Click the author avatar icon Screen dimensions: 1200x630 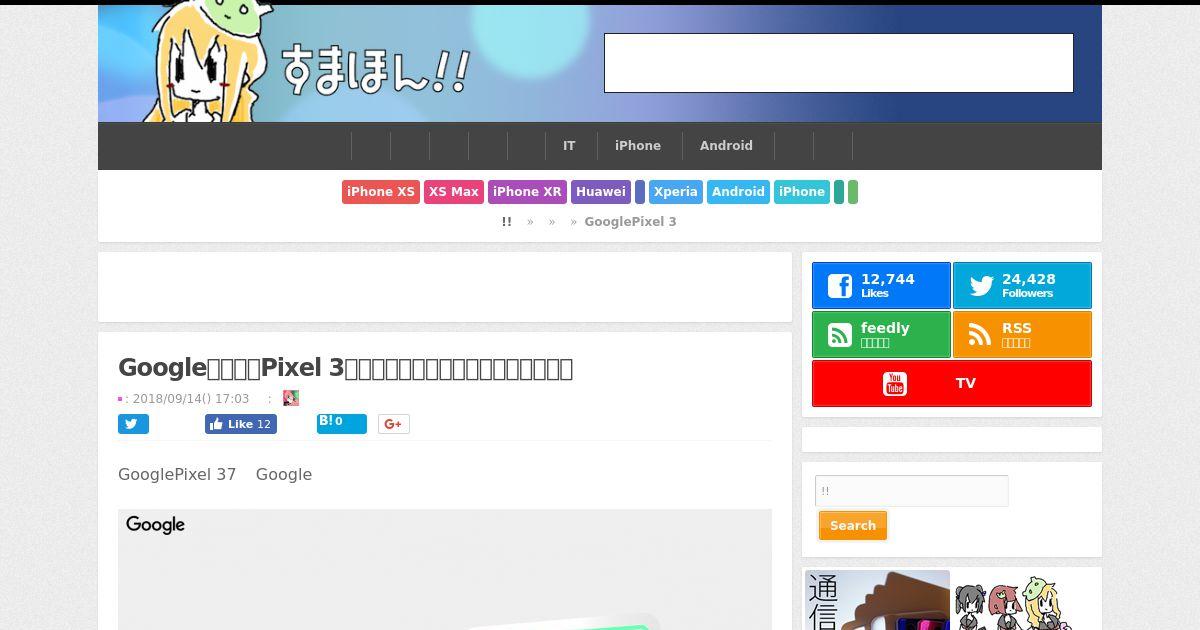click(291, 398)
